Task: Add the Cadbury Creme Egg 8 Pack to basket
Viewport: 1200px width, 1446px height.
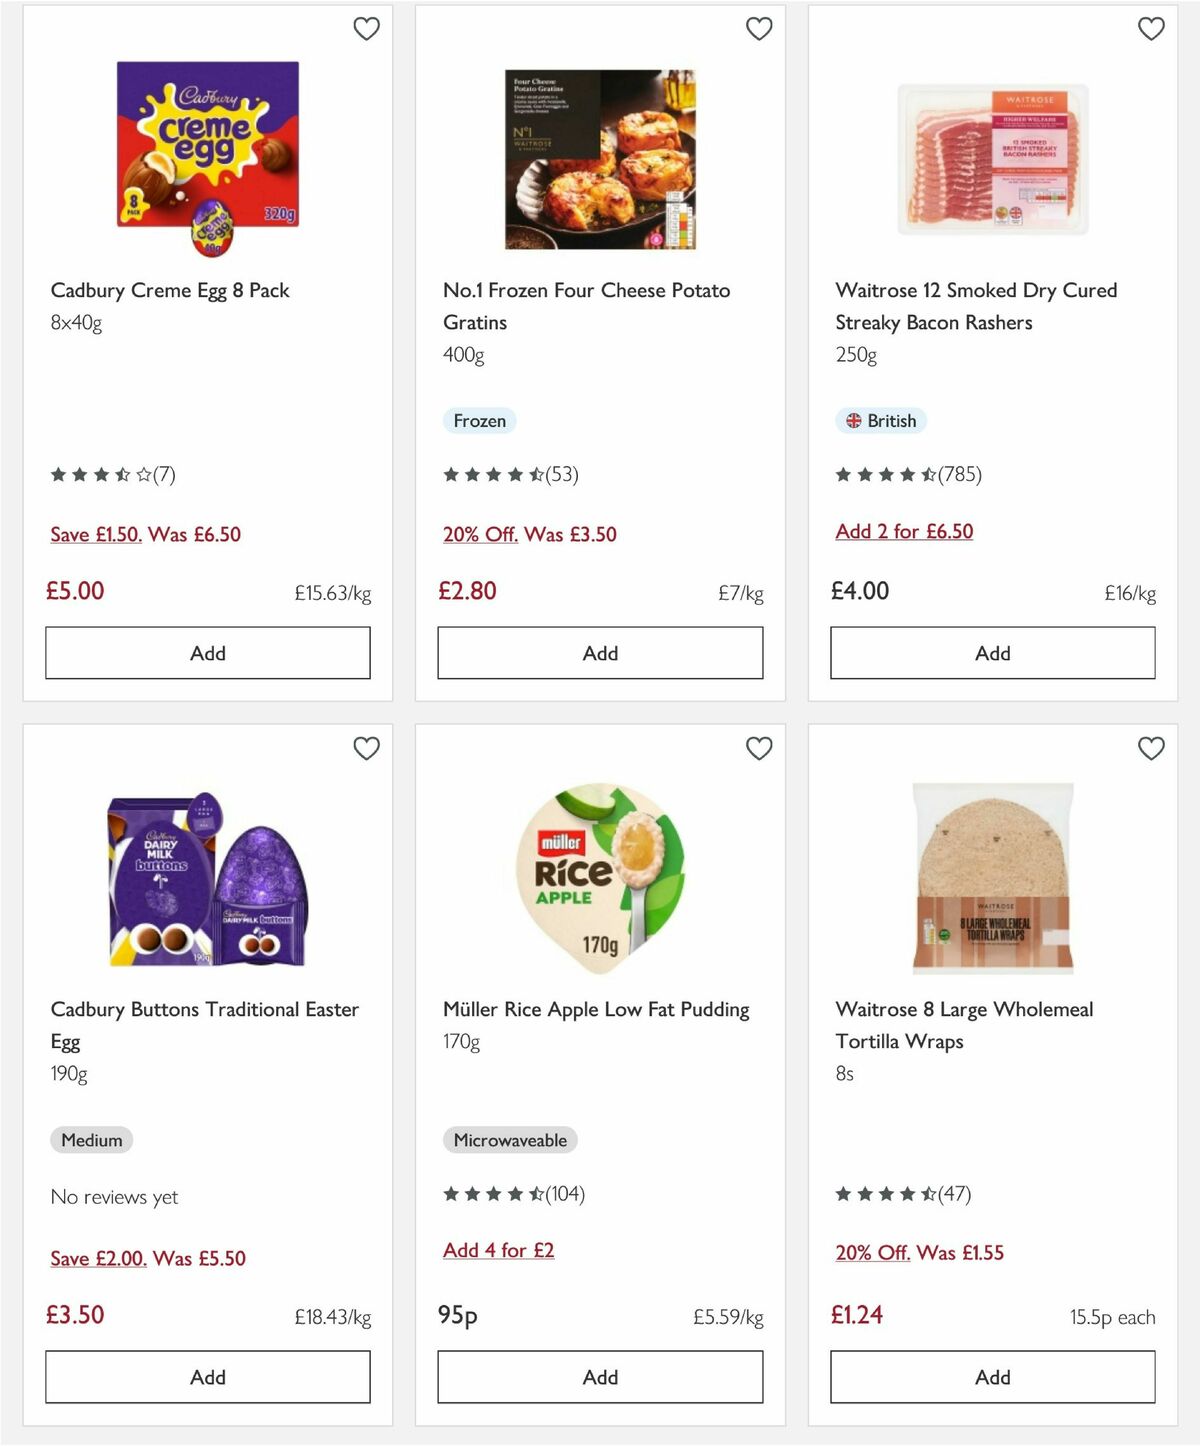Action: coord(206,652)
